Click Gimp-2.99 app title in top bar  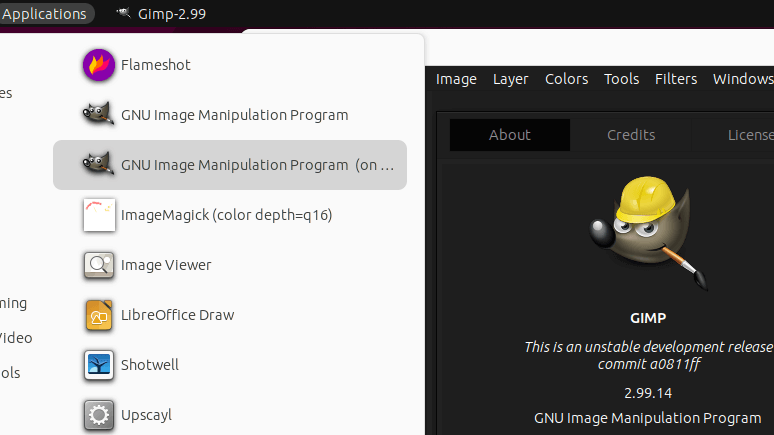click(x=172, y=14)
